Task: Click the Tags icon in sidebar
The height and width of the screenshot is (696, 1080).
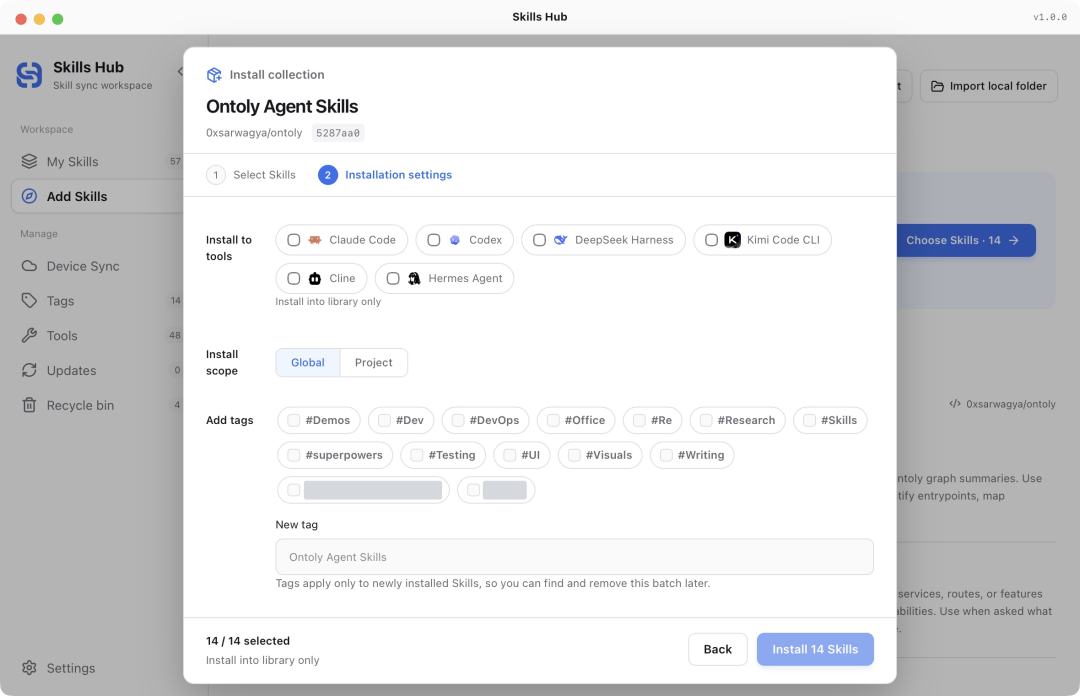Action: pos(29,300)
